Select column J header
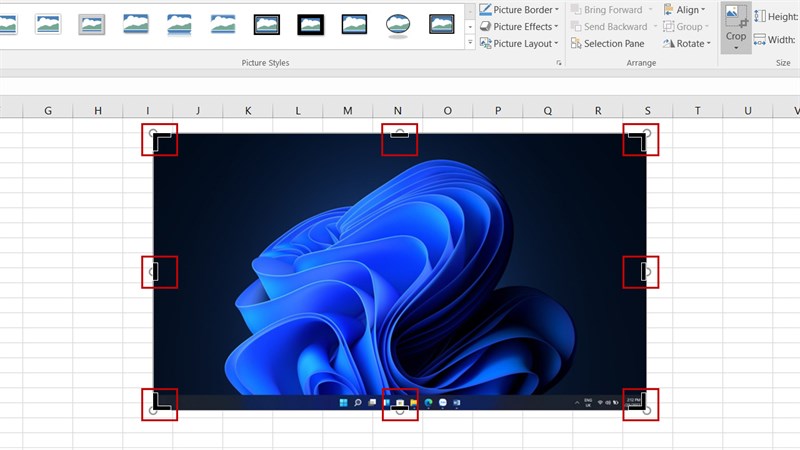Viewport: 800px width, 450px height. pyautogui.click(x=198, y=111)
